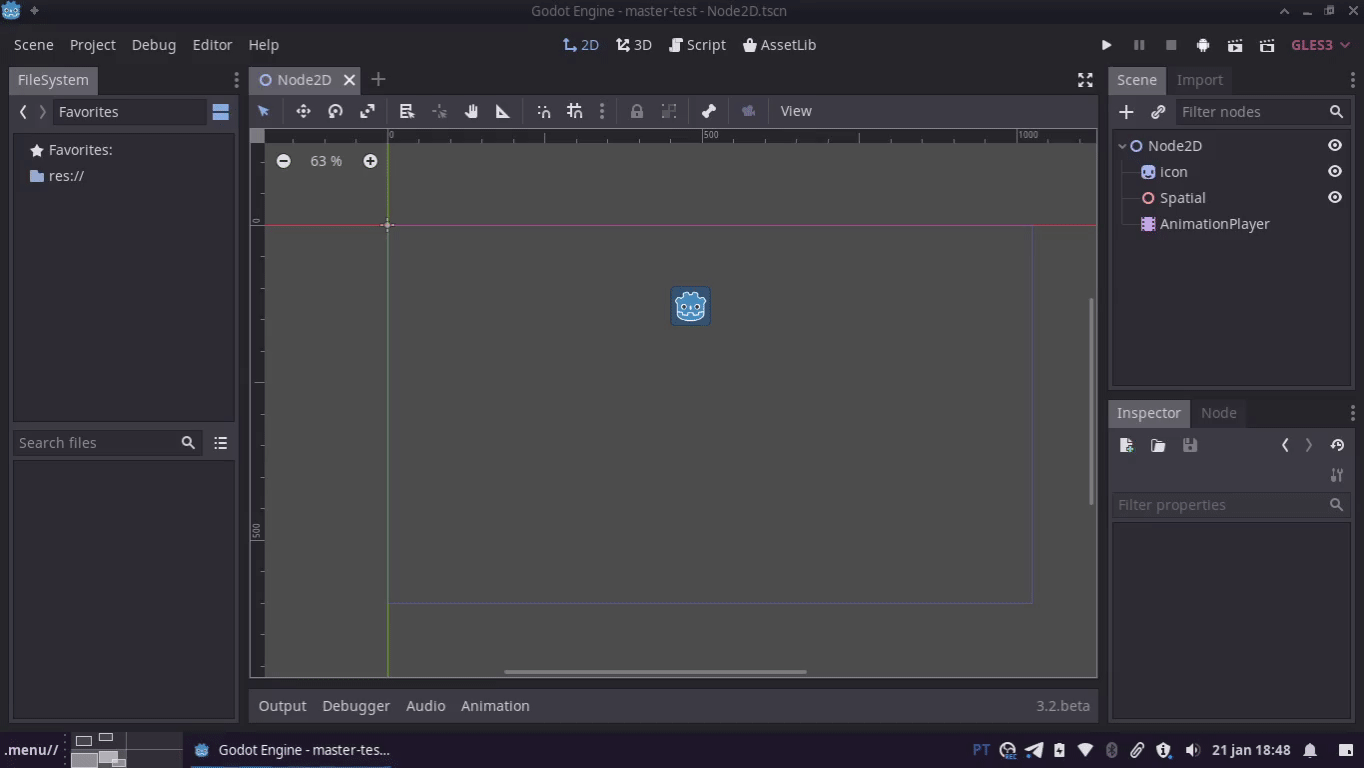This screenshot has height=768, width=1364.
Task: Click the Filter properties field
Action: (1231, 505)
